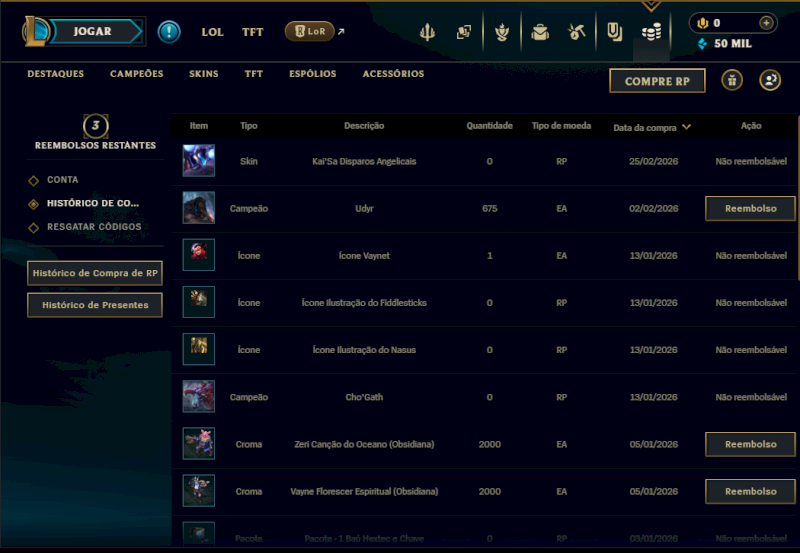Open the Loot chest icon

pos(540,32)
